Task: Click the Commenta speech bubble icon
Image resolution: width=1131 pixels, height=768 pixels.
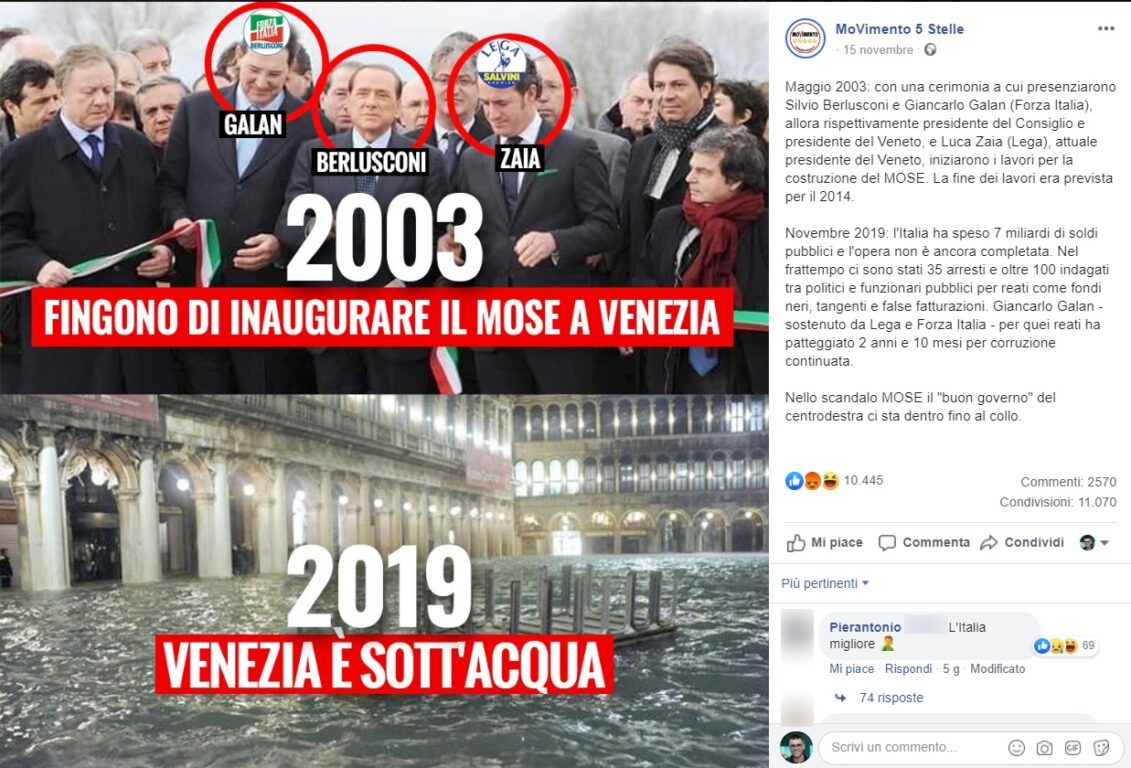Action: click(887, 543)
